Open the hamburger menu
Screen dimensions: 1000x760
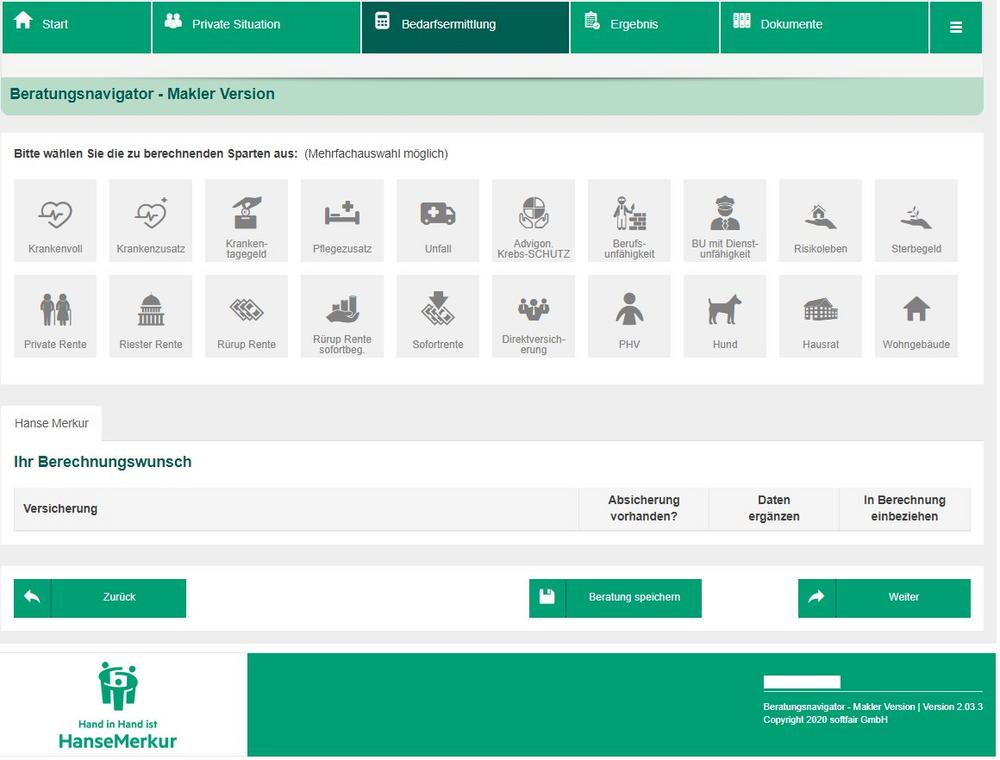pos(956,27)
